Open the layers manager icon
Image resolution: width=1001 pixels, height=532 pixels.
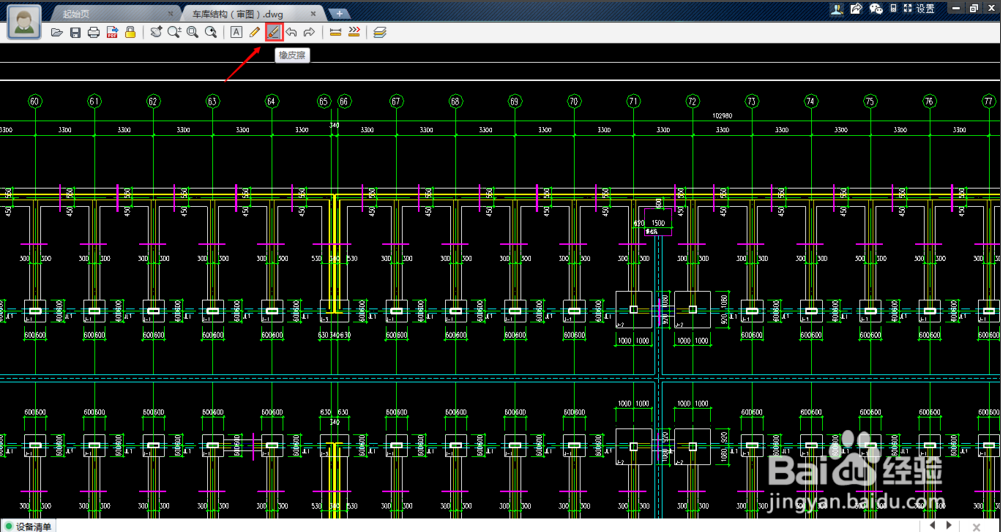[380, 33]
